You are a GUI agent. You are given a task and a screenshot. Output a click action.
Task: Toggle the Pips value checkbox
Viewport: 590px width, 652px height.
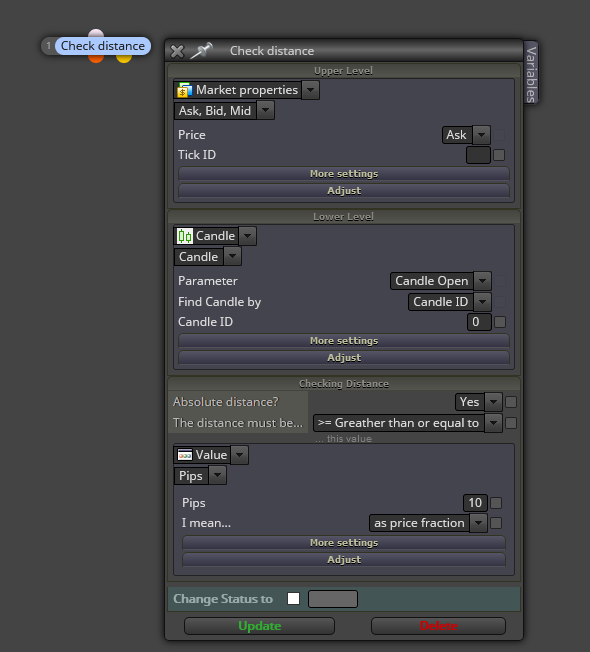pos(496,503)
